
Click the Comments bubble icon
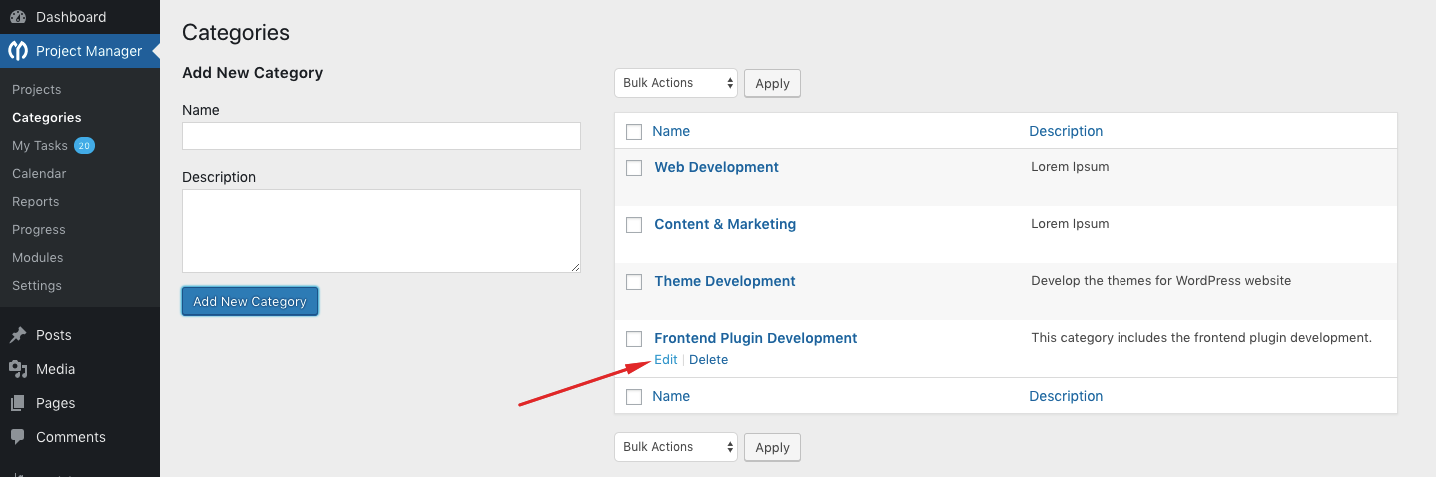[x=18, y=437]
